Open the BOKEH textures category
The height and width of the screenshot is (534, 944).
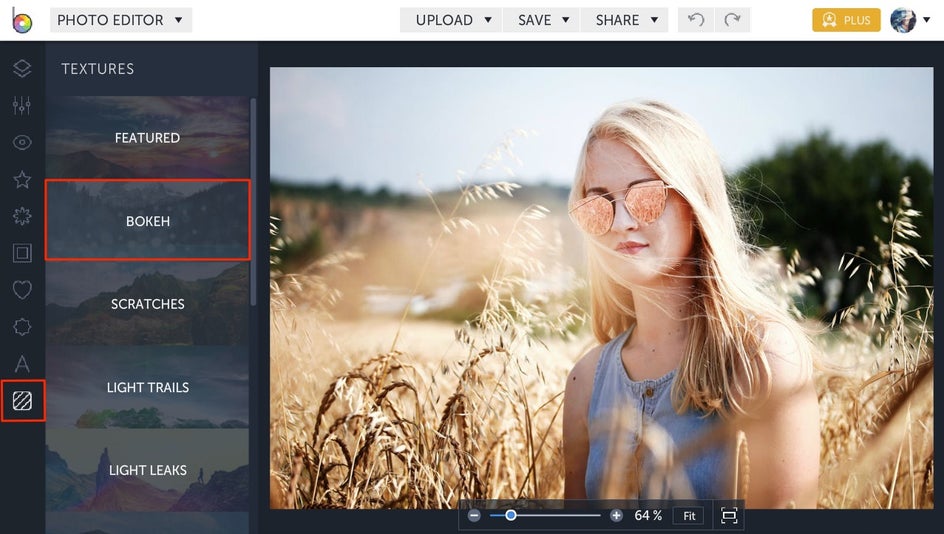[148, 220]
